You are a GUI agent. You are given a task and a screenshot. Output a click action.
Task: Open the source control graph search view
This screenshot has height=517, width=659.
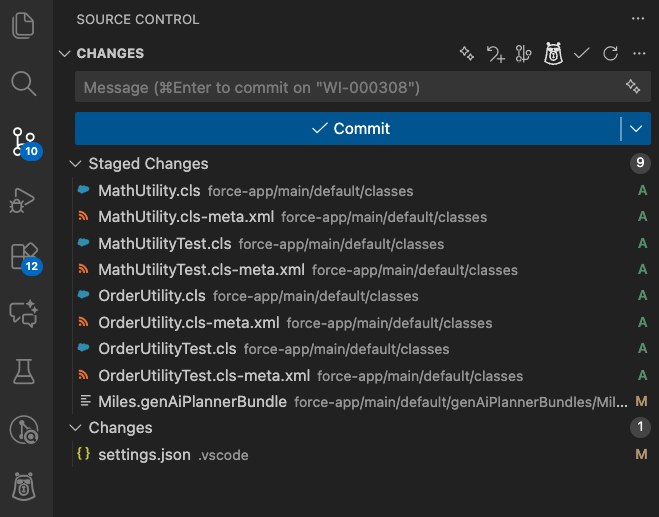[24, 430]
